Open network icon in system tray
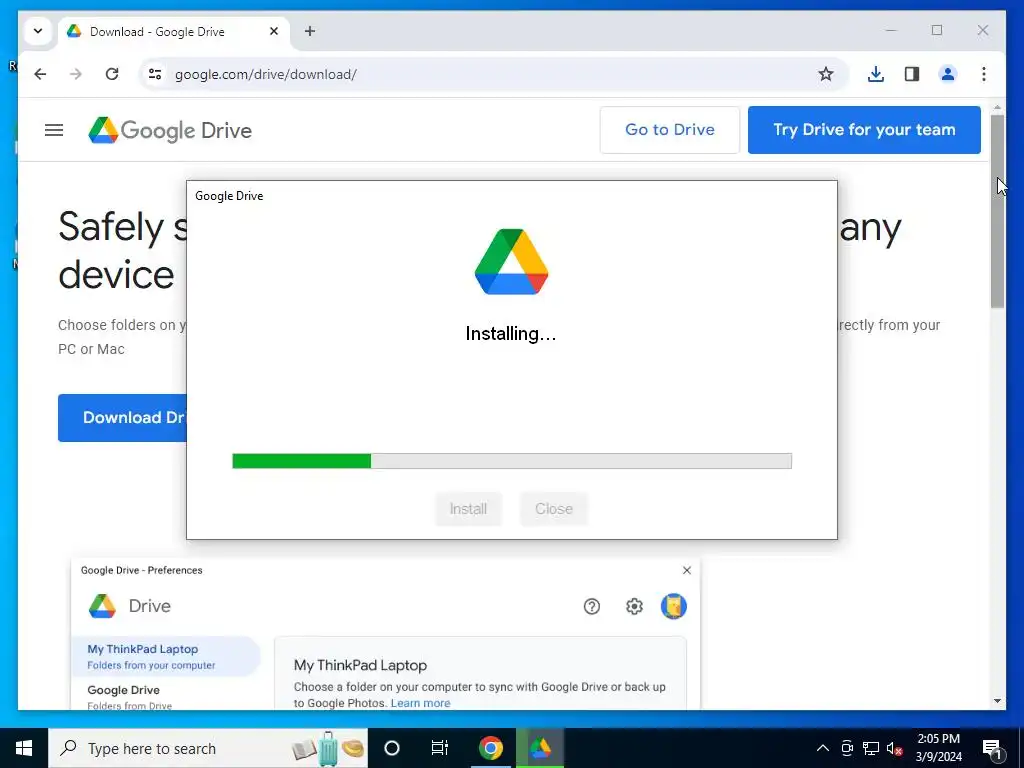This screenshot has width=1024, height=768. 871,748
